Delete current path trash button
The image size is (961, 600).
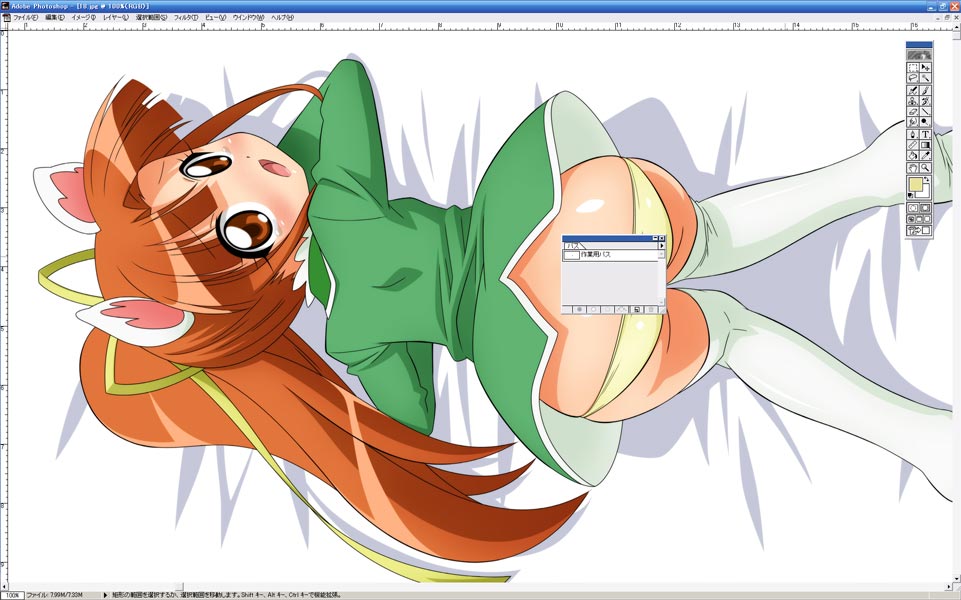pos(651,309)
